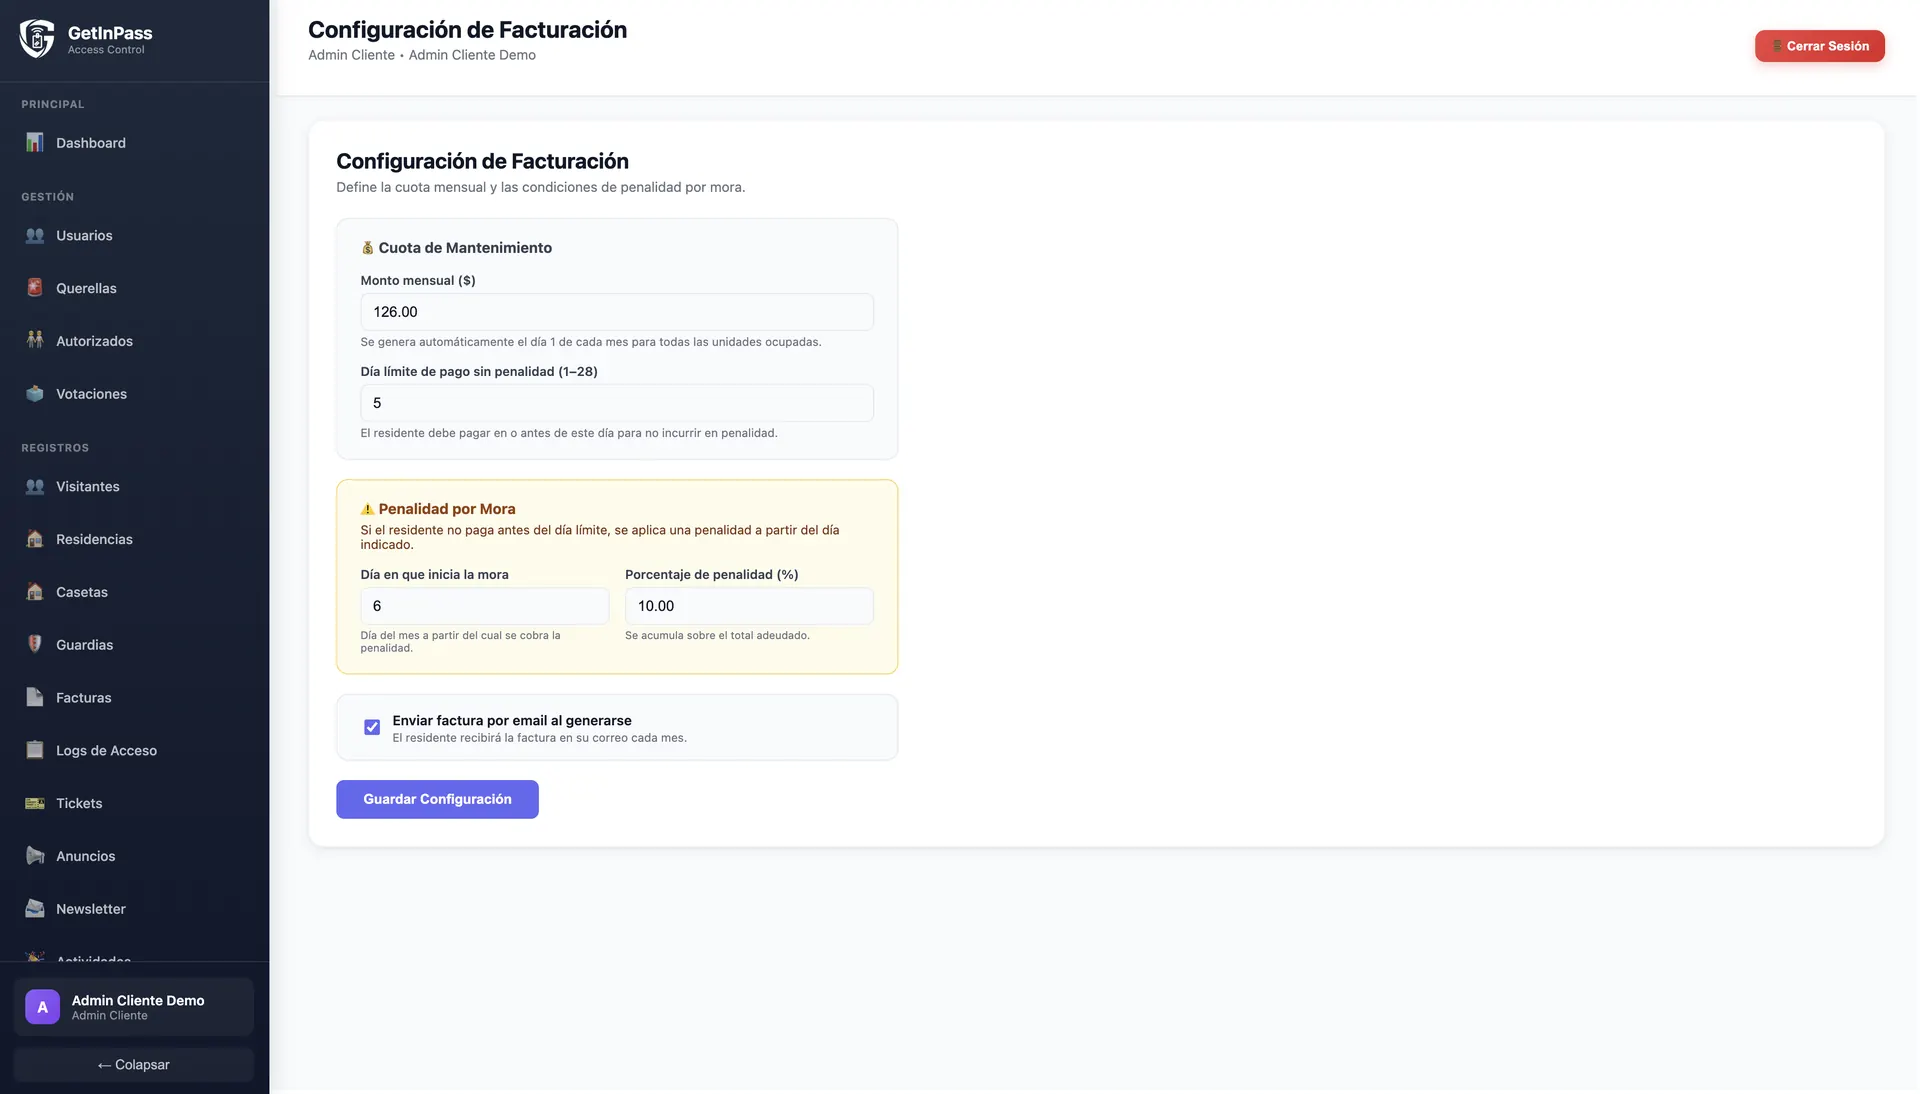Viewport: 1920px width, 1094px height.
Task: Click the Querellas siren icon
Action: click(x=35, y=288)
